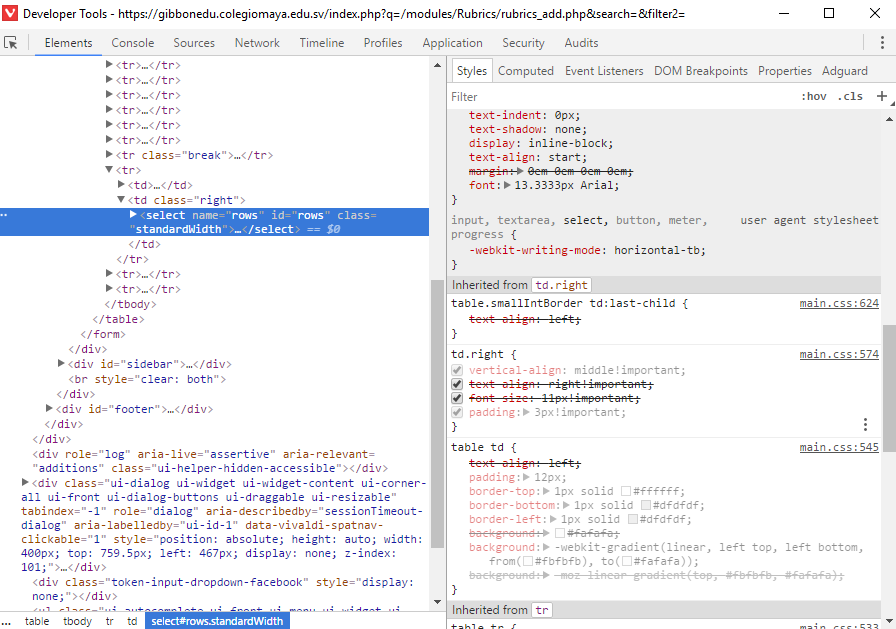Expand the border-top shorthand triangle

point(546,491)
